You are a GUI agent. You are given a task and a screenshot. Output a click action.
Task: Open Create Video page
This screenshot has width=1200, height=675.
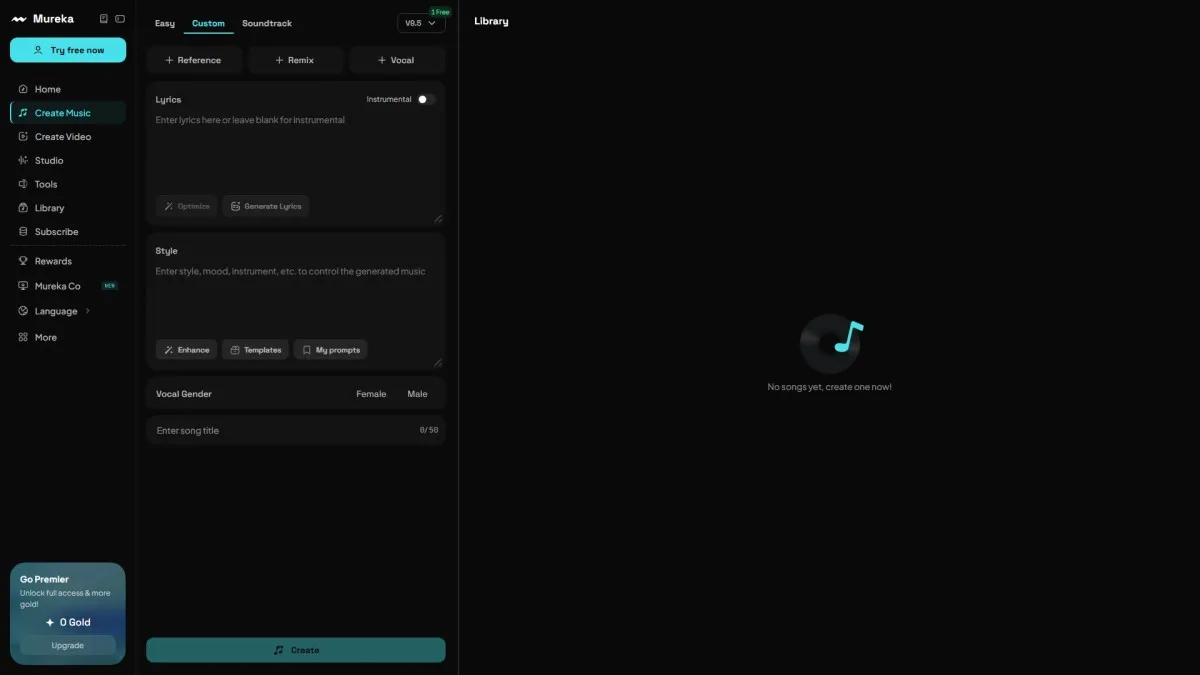pos(68,137)
